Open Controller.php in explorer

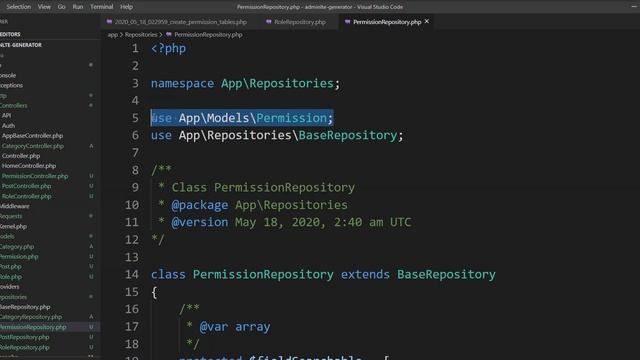click(21, 156)
